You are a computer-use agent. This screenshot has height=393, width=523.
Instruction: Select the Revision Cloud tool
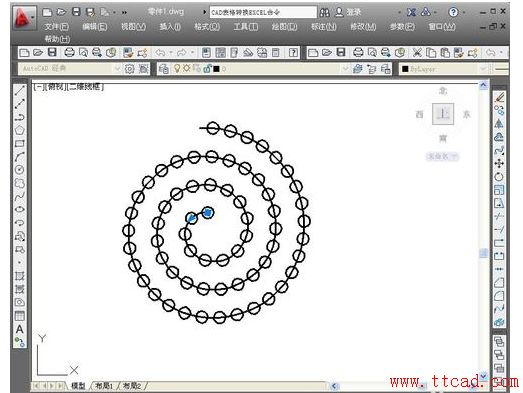pyautogui.click(x=20, y=183)
